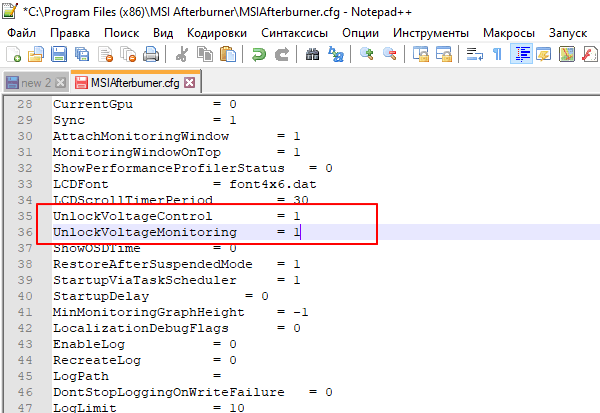Screen dimensions: 600x413
Task: Click the RestoreAfterSuspendedMode line
Action: [176, 264]
